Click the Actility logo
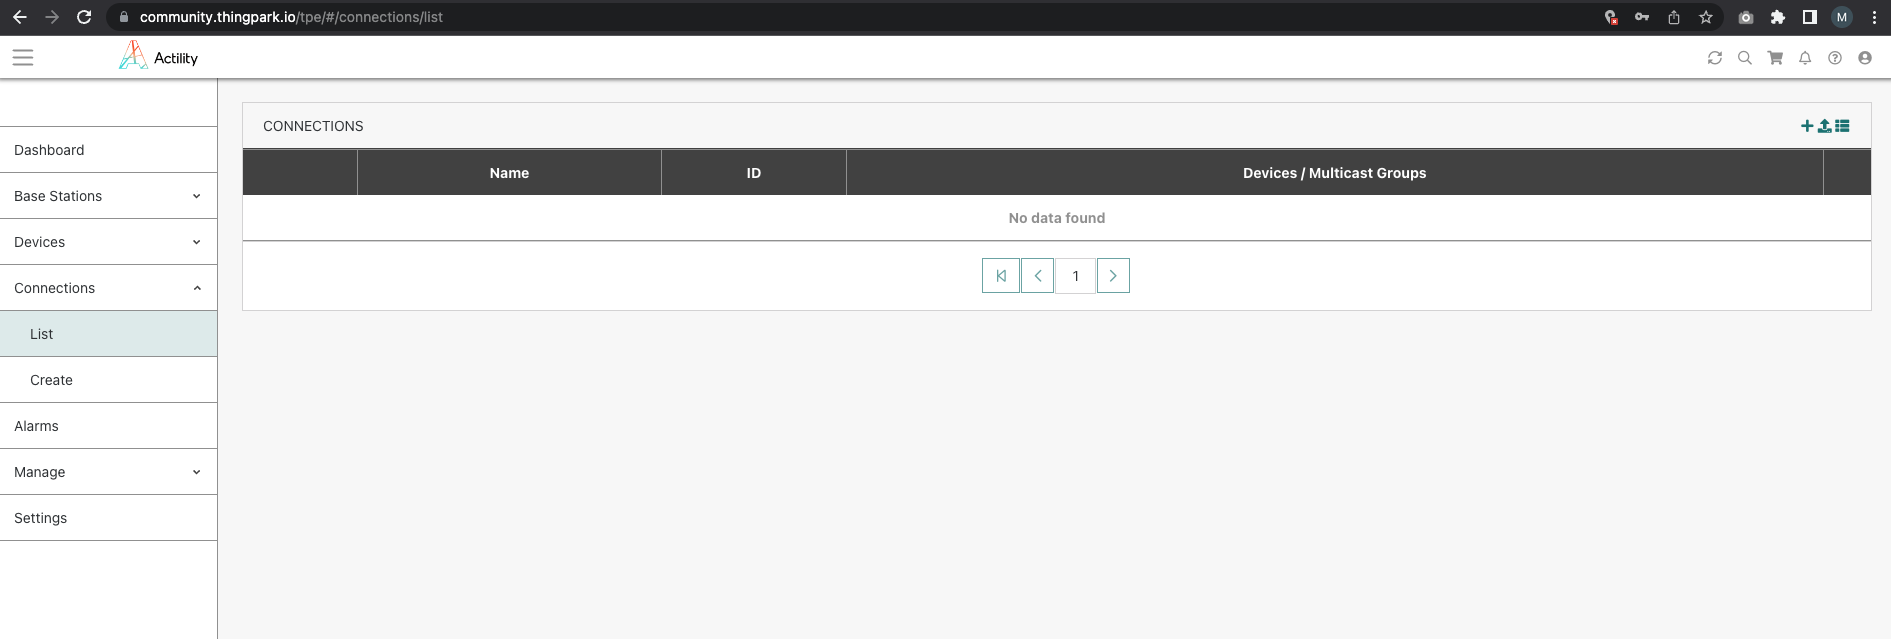1891x639 pixels. click(158, 56)
